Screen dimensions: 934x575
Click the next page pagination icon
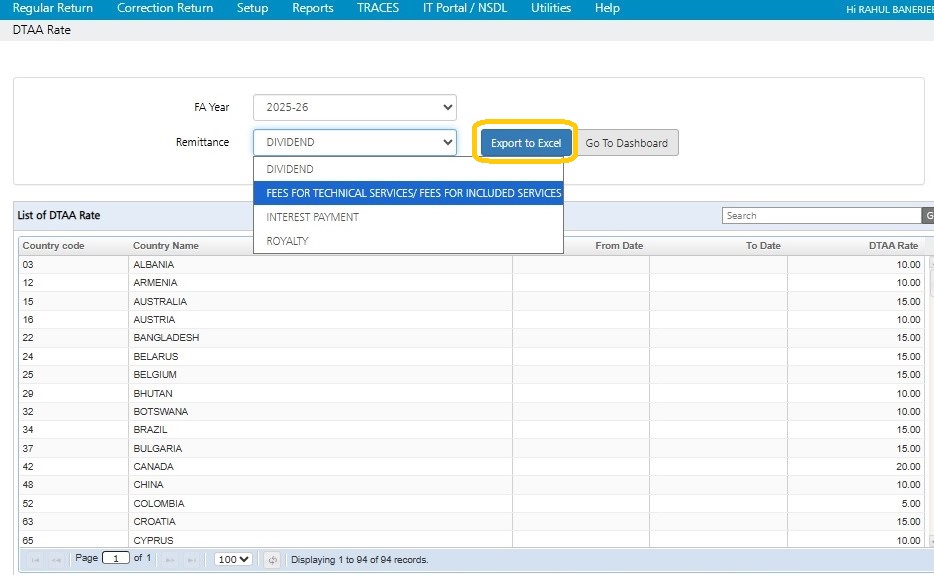169,560
